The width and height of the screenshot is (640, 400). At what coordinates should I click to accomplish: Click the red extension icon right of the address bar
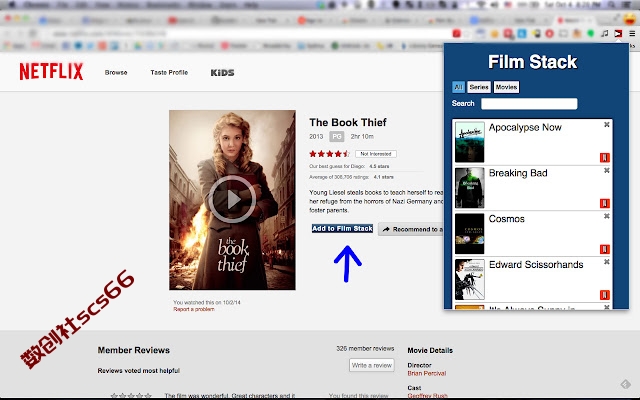point(457,33)
